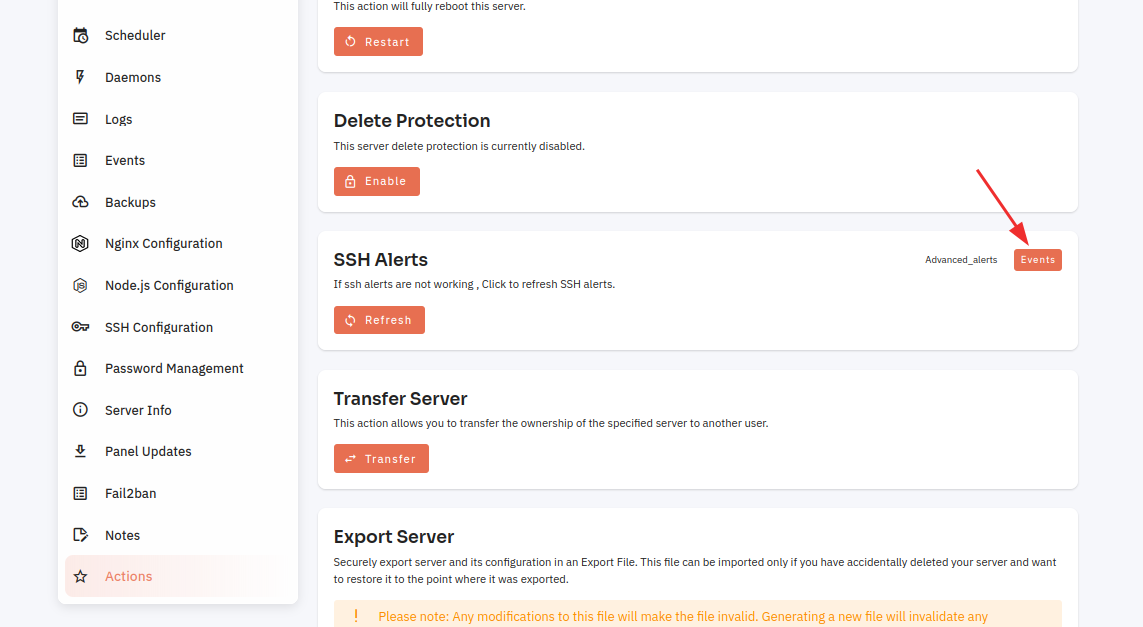The width and height of the screenshot is (1143, 627).
Task: Click the Export Server heading
Action: [x=394, y=537]
